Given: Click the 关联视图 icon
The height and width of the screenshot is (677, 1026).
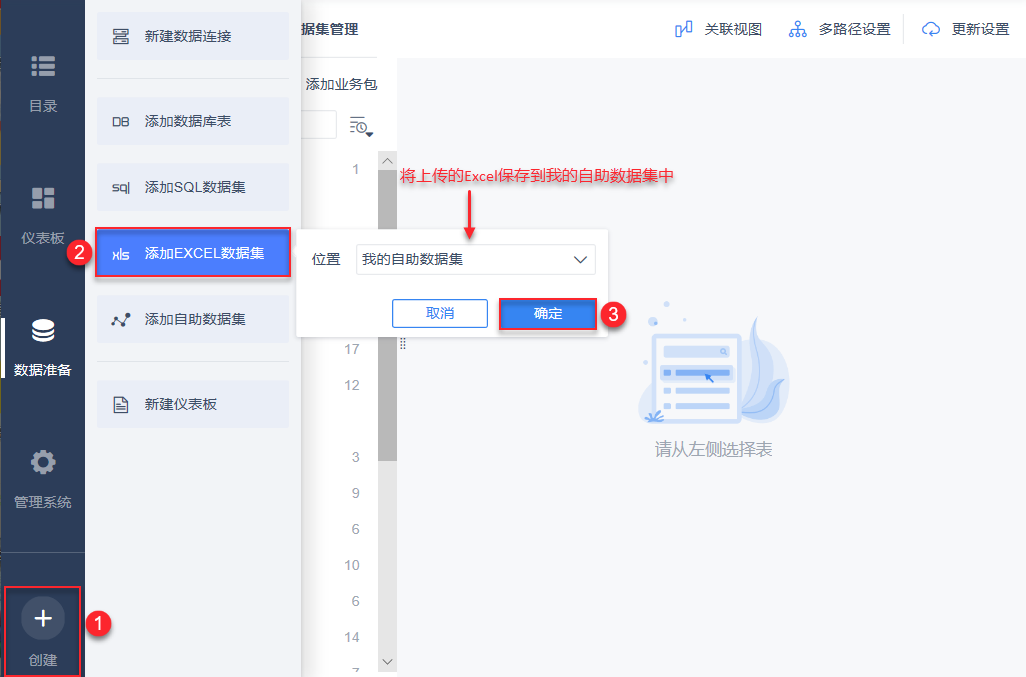Looking at the screenshot, I should coord(684,29).
